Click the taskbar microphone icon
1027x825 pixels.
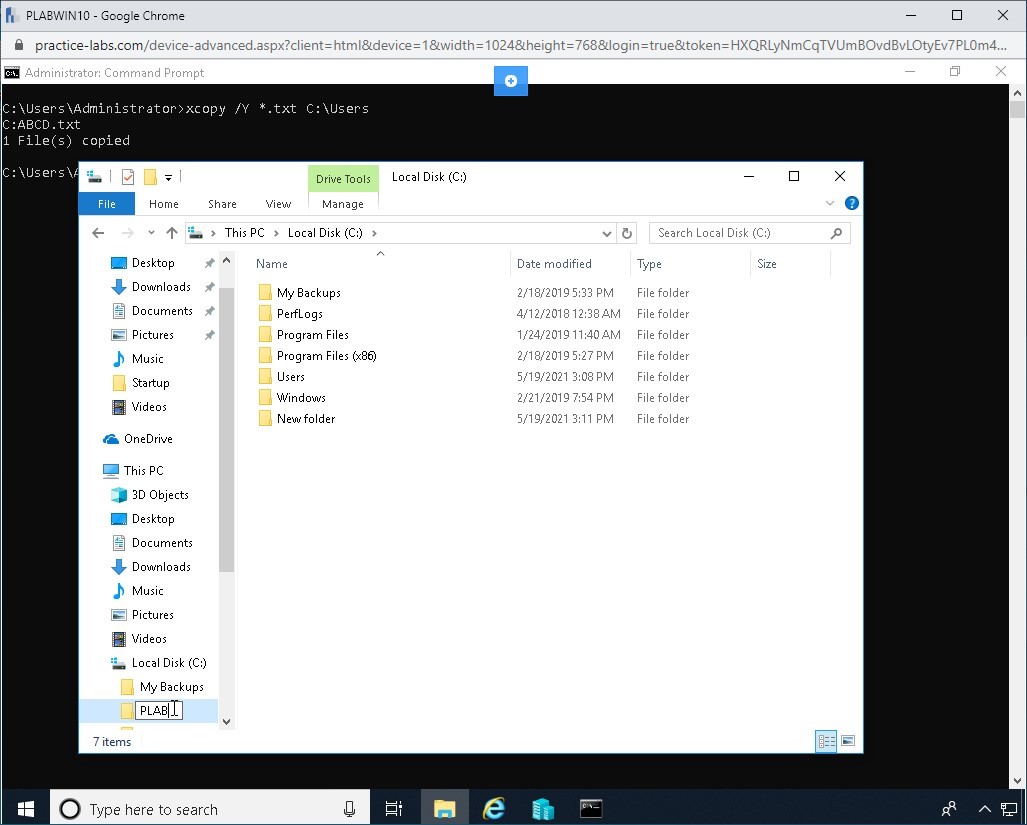[349, 809]
